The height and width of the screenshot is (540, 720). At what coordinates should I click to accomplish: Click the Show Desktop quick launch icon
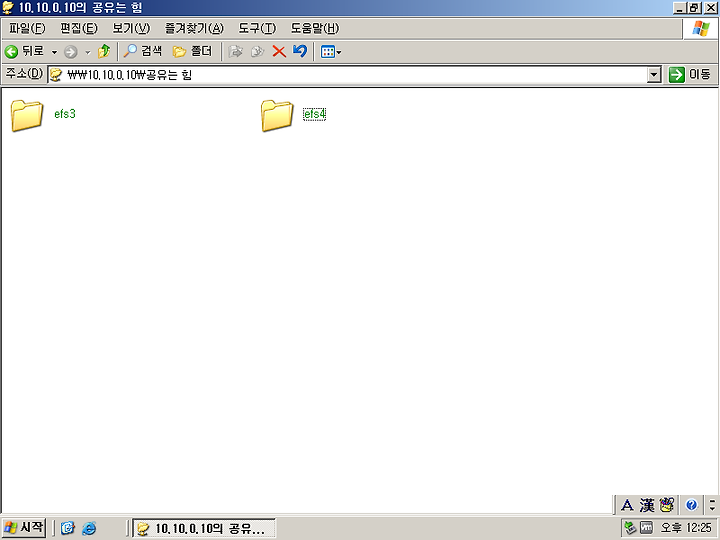(68, 528)
